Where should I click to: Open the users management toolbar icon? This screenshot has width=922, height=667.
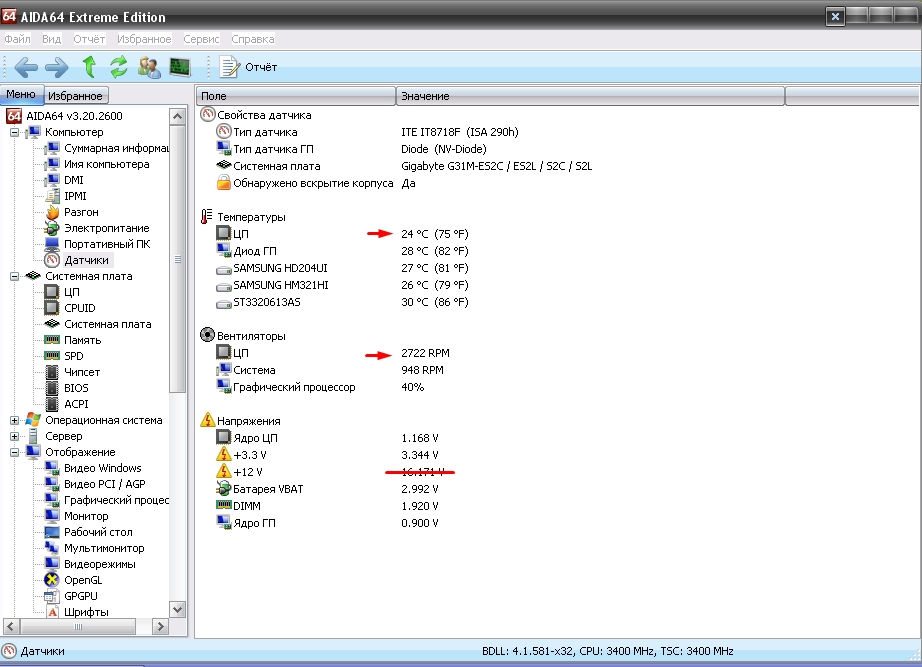(x=149, y=67)
